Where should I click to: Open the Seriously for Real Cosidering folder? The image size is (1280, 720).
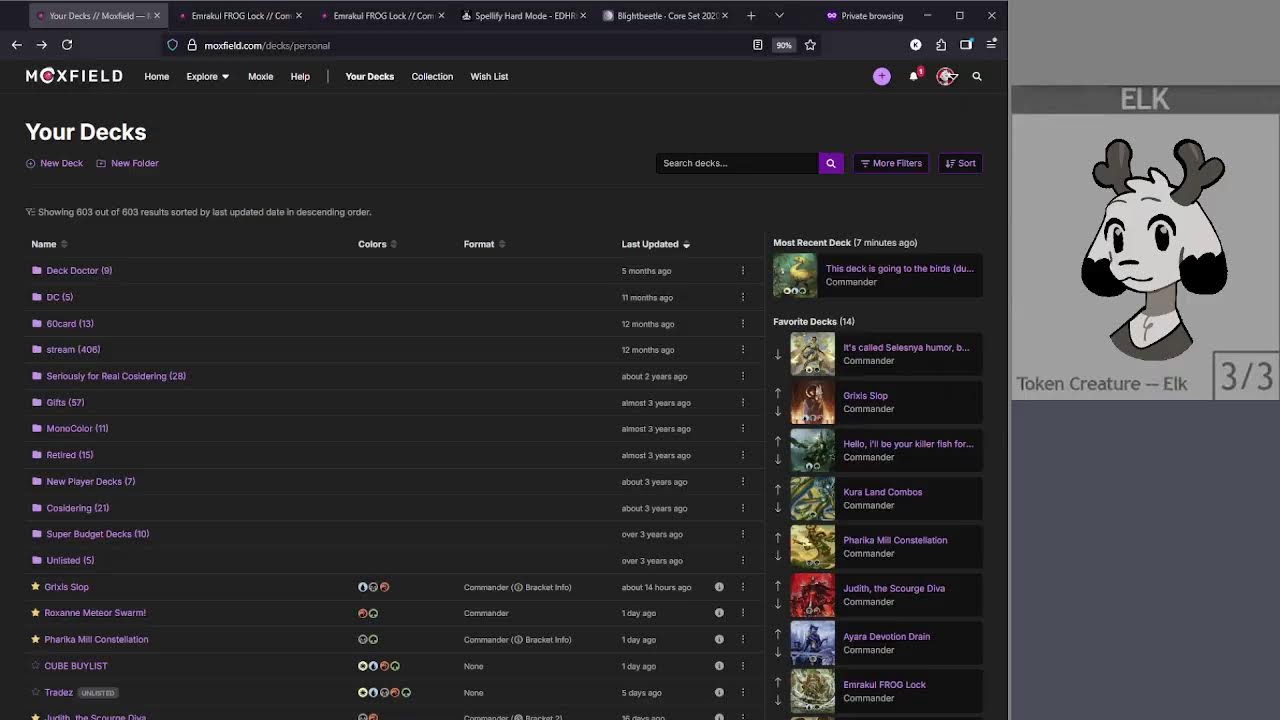tap(116, 376)
